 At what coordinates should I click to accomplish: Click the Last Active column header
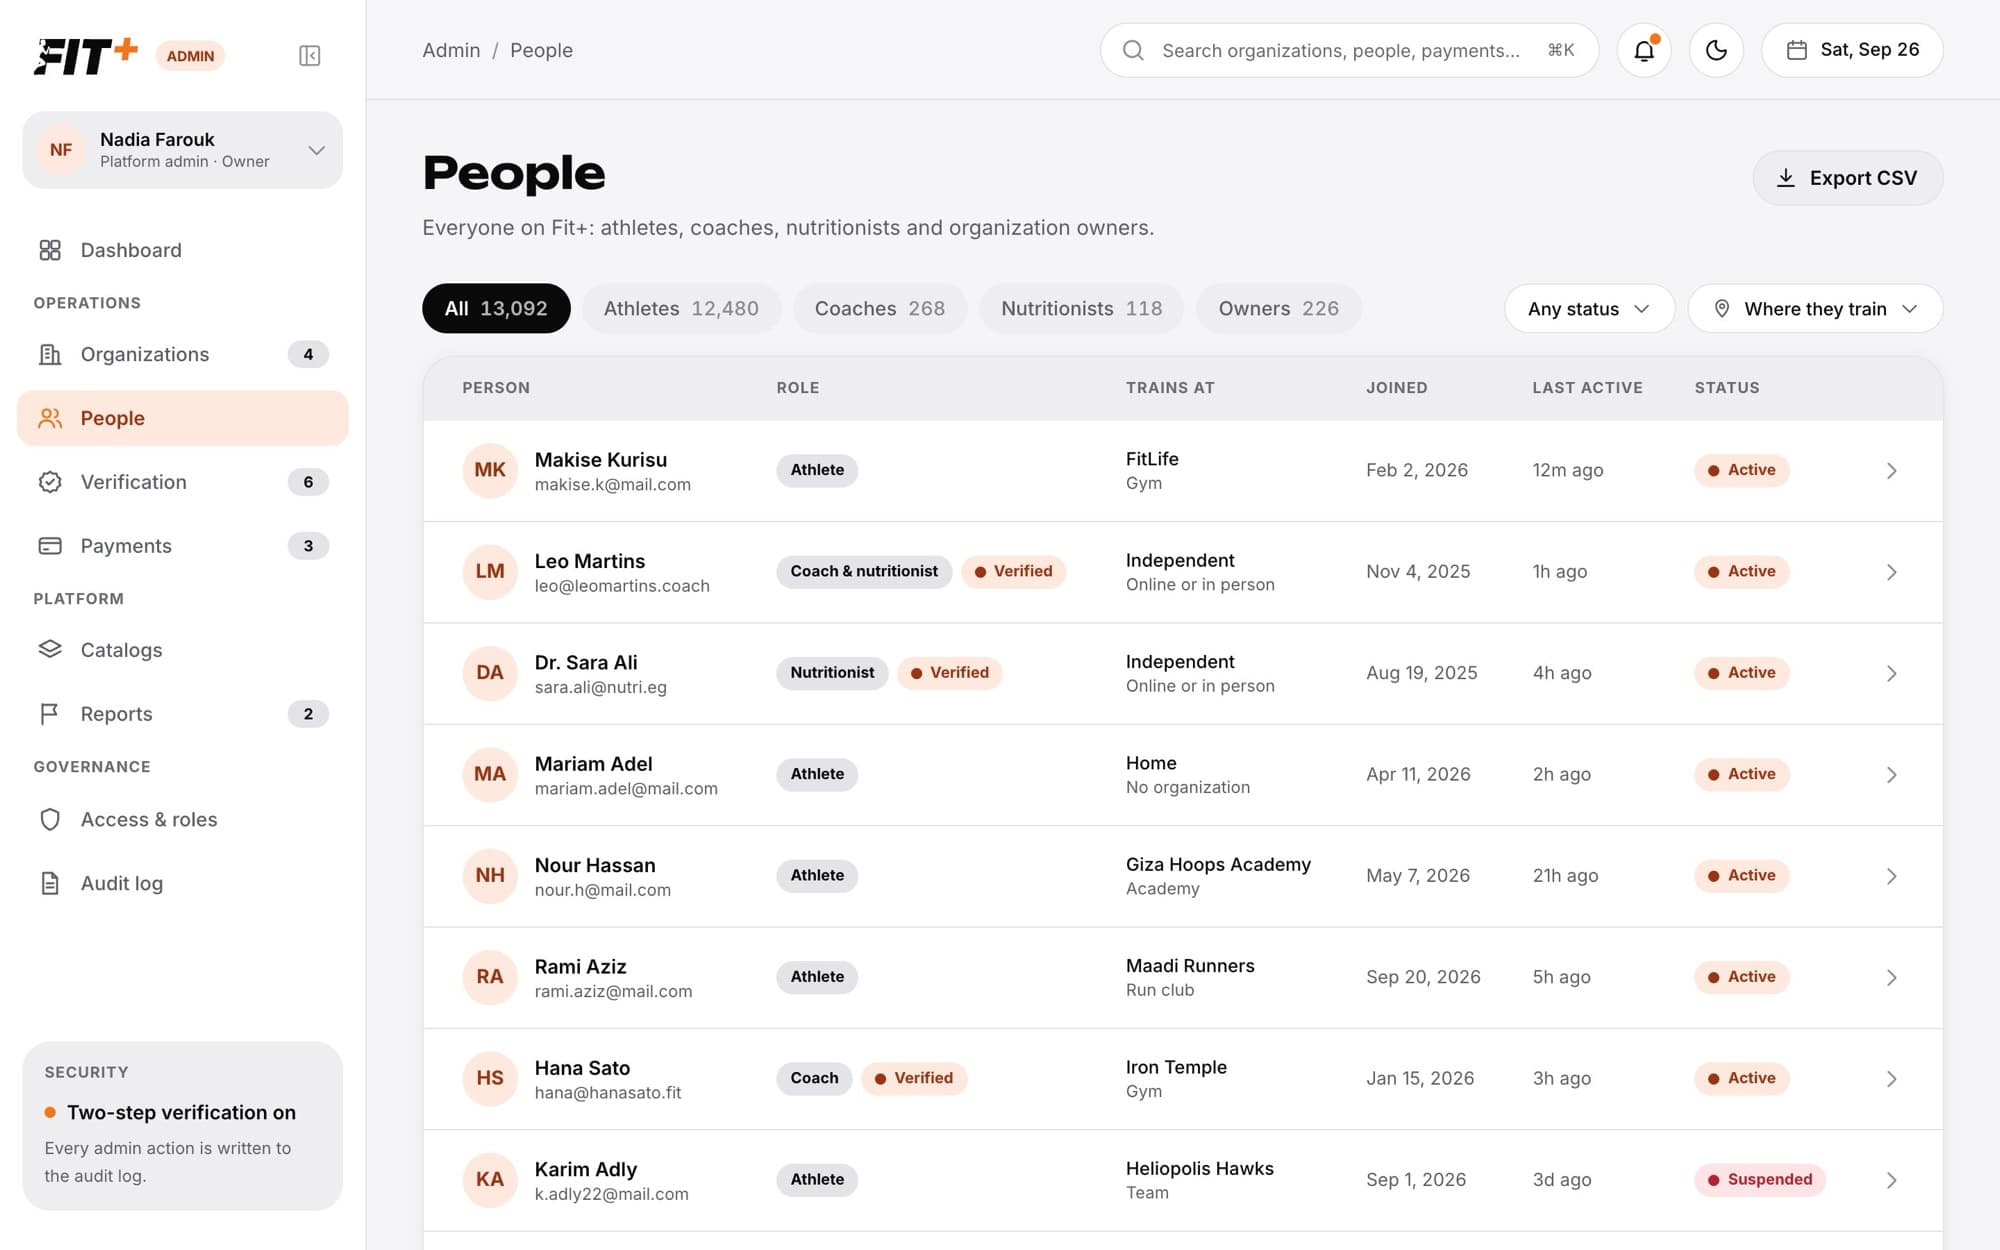(x=1587, y=388)
